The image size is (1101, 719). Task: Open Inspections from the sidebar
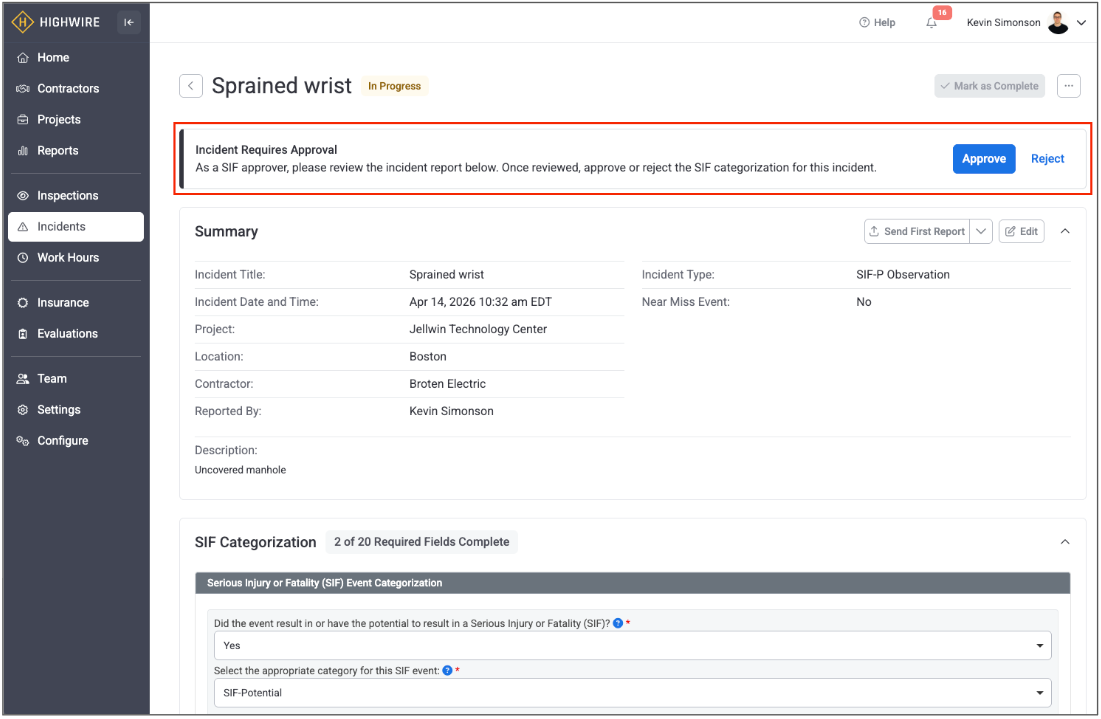point(67,196)
